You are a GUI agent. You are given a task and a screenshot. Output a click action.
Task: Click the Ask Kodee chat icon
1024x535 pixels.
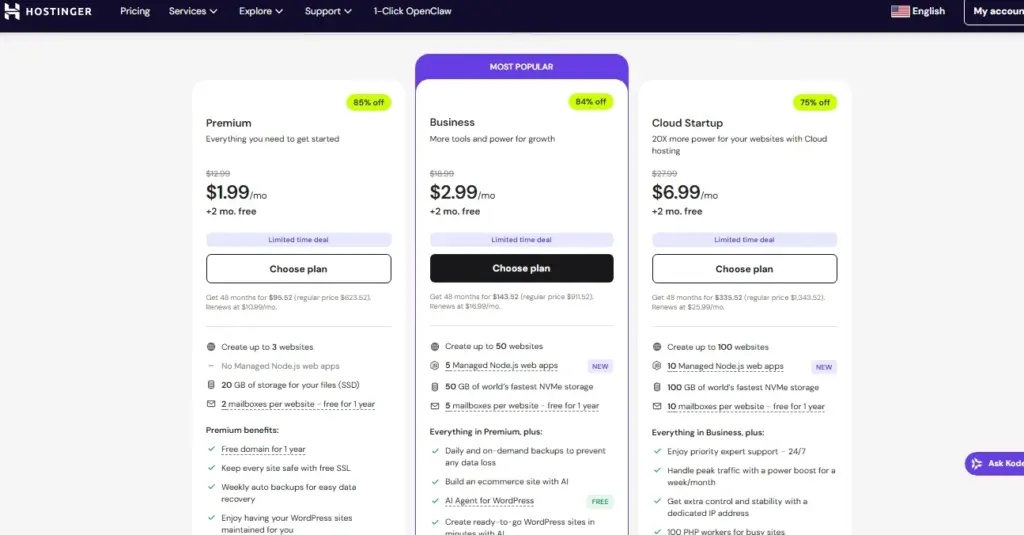pos(975,464)
